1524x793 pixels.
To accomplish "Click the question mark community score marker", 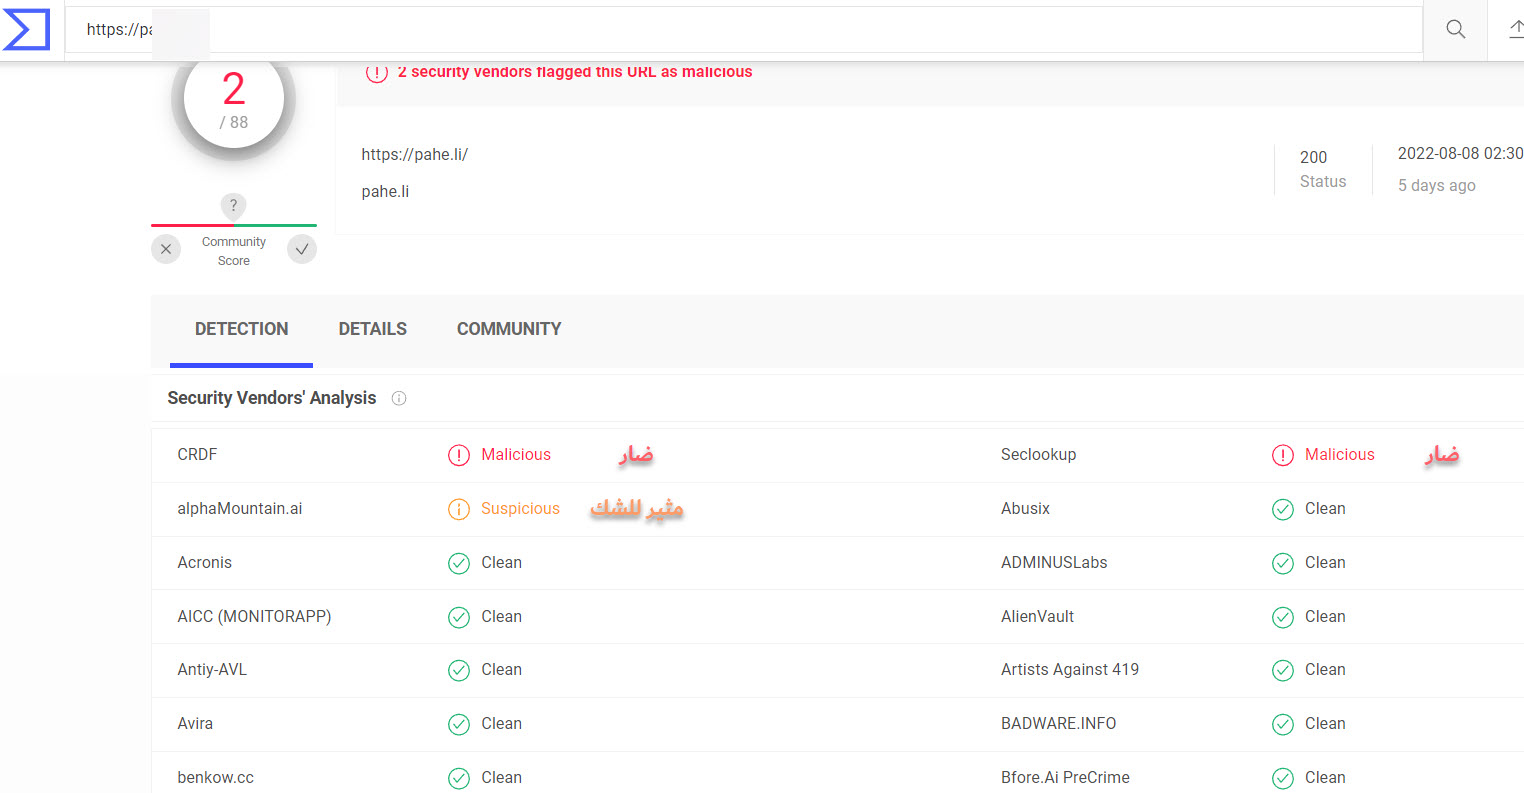I will (233, 206).
